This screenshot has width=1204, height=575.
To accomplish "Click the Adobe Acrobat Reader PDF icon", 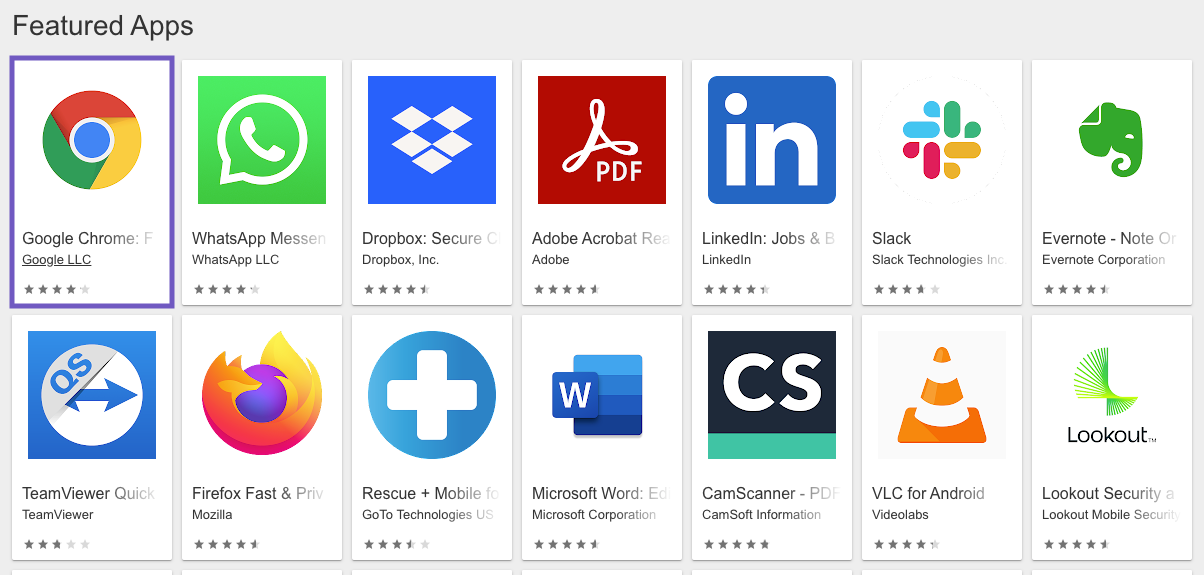I will pos(602,140).
